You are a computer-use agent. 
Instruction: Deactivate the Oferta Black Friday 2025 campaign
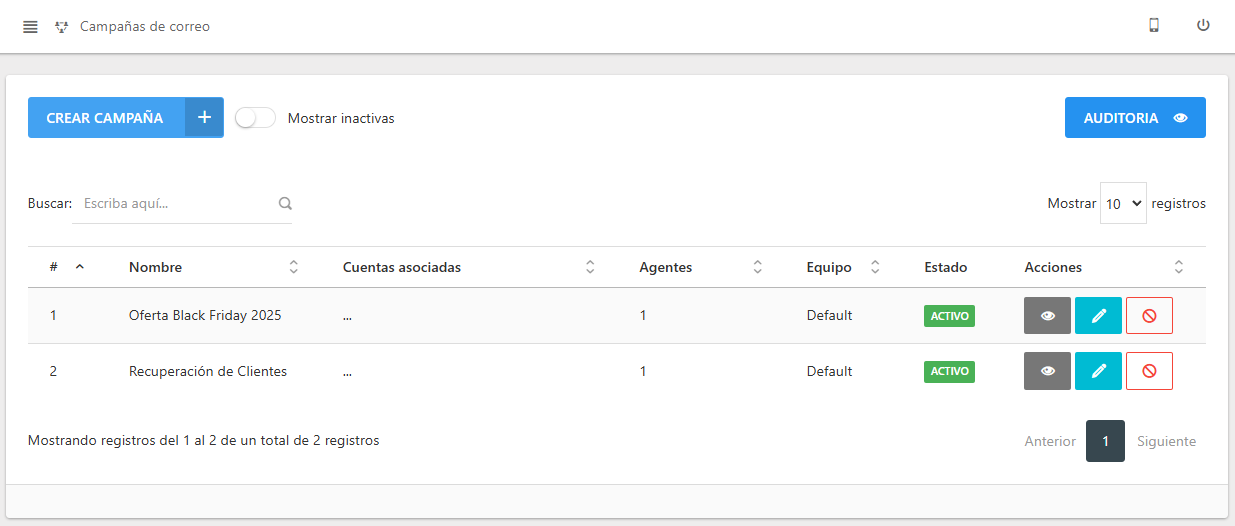click(x=1149, y=315)
